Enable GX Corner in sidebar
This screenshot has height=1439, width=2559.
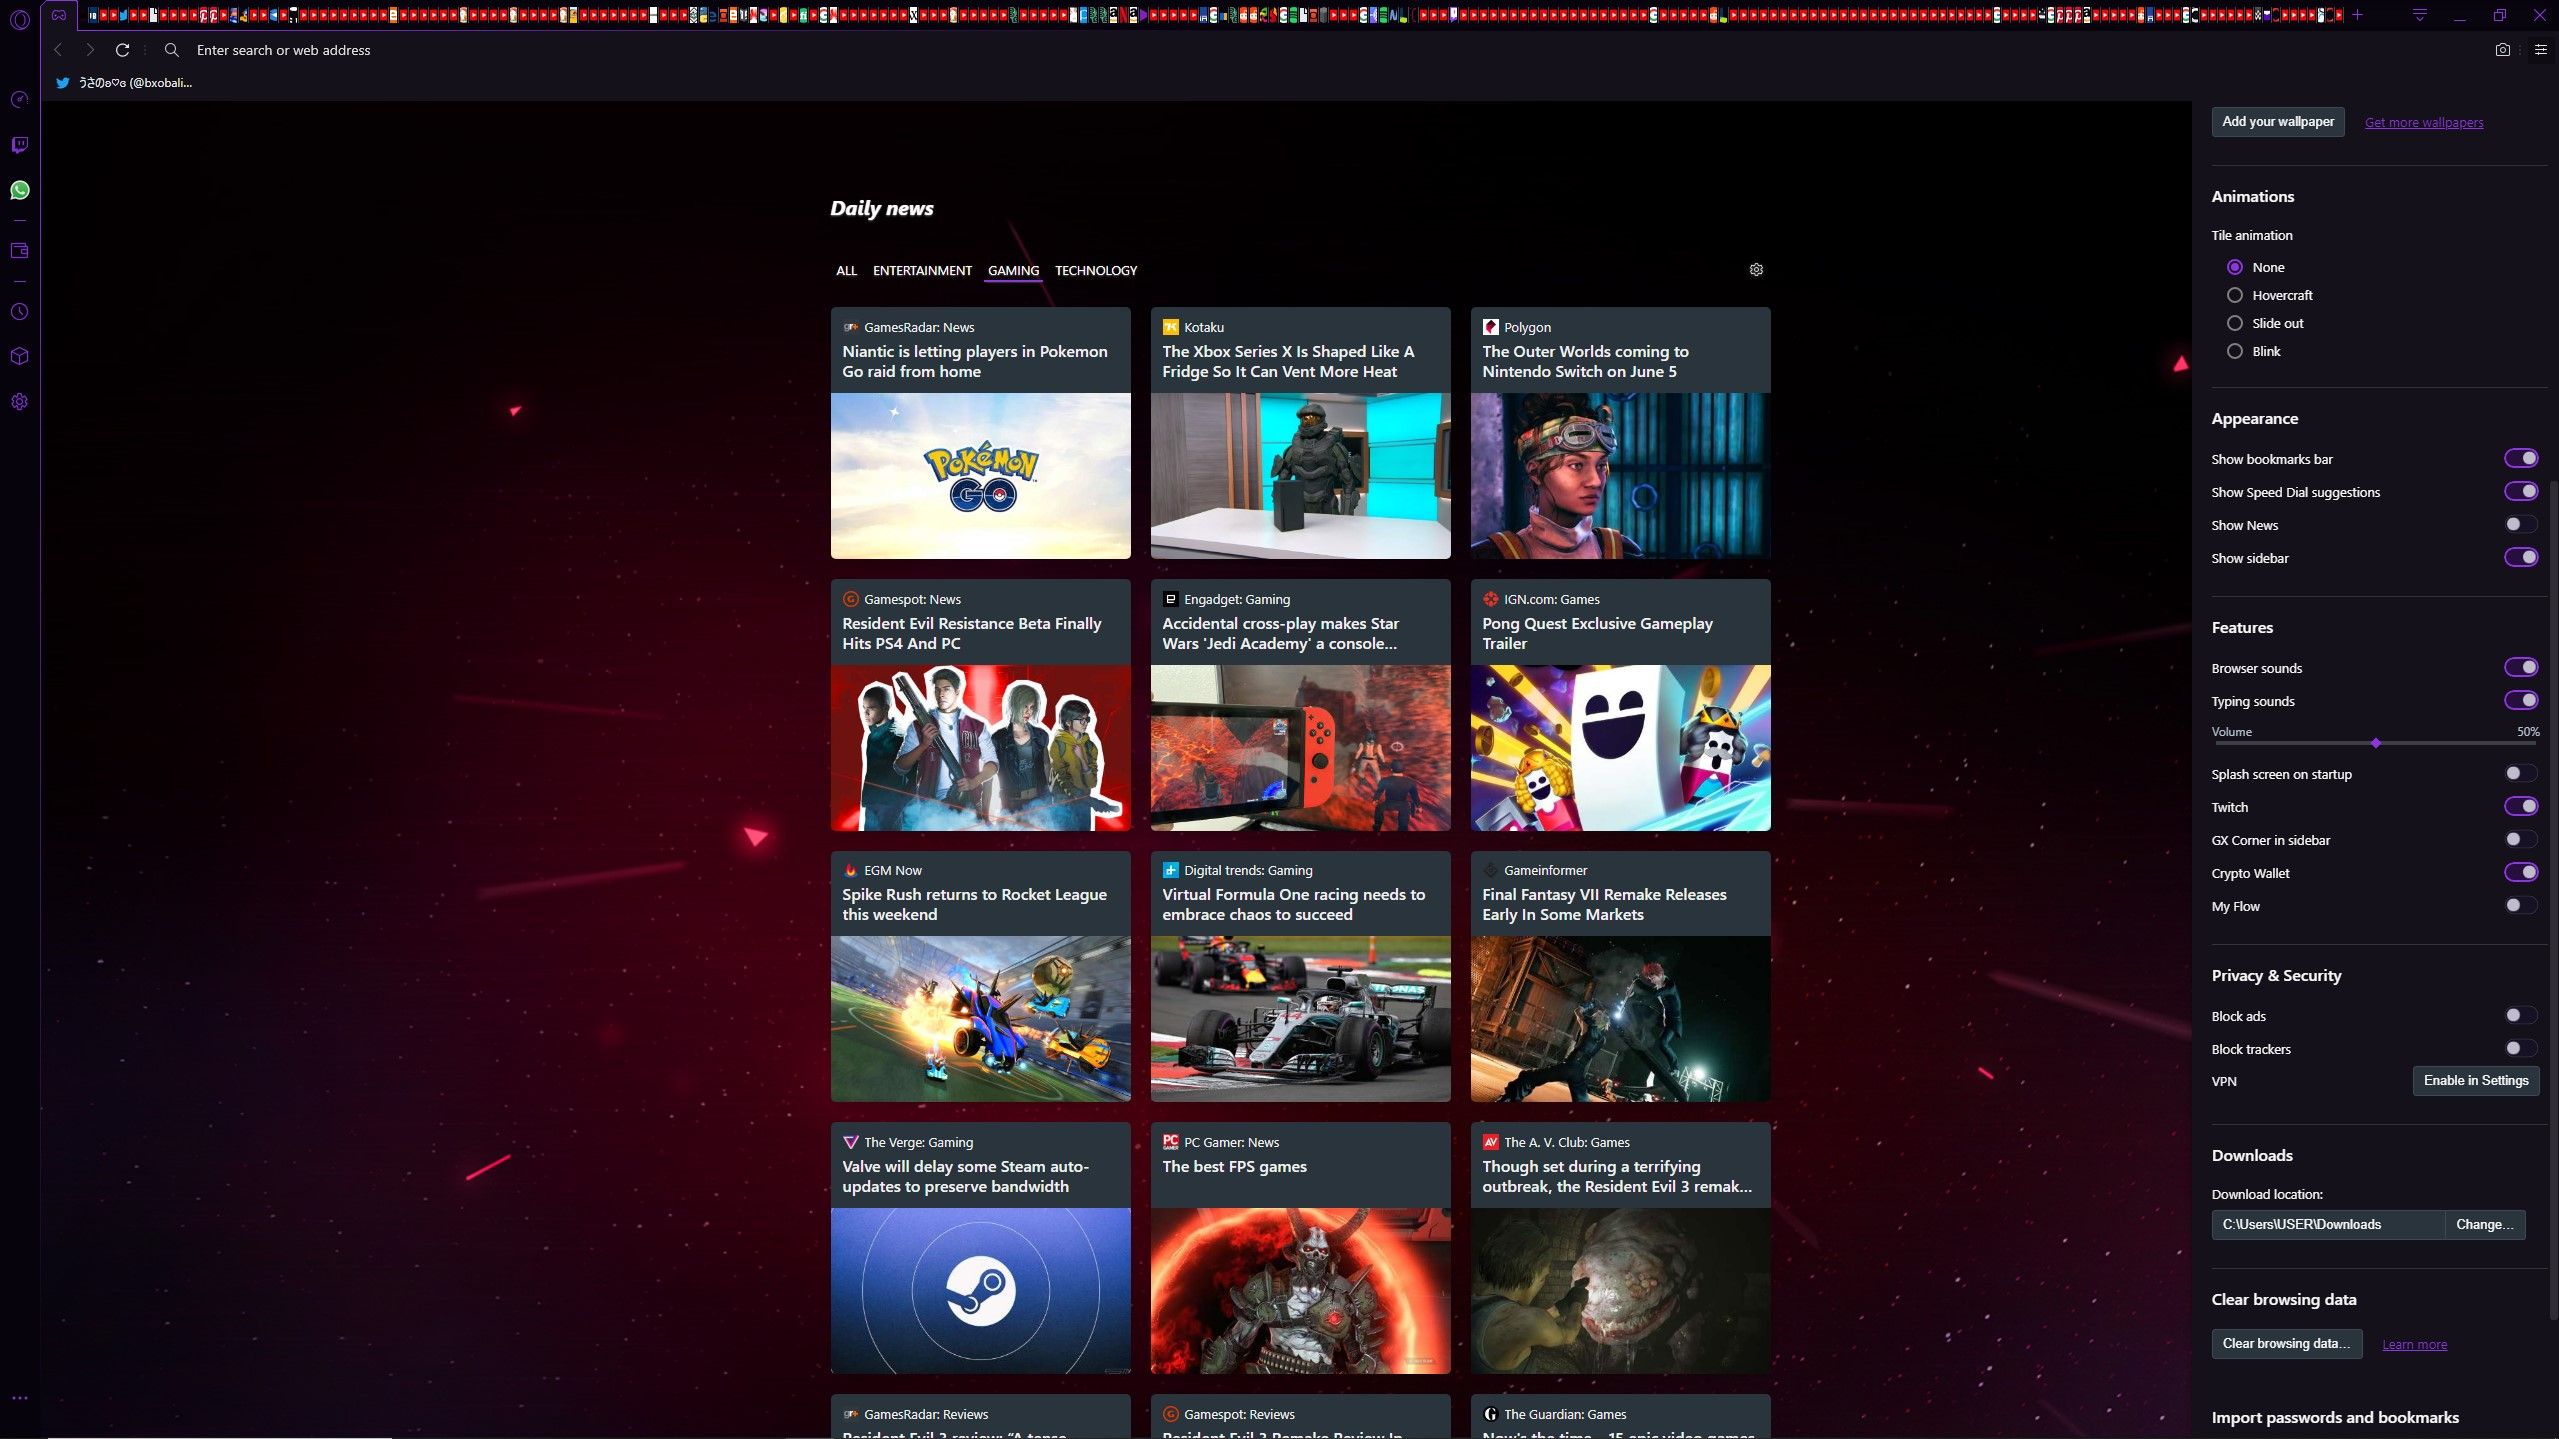(2520, 839)
